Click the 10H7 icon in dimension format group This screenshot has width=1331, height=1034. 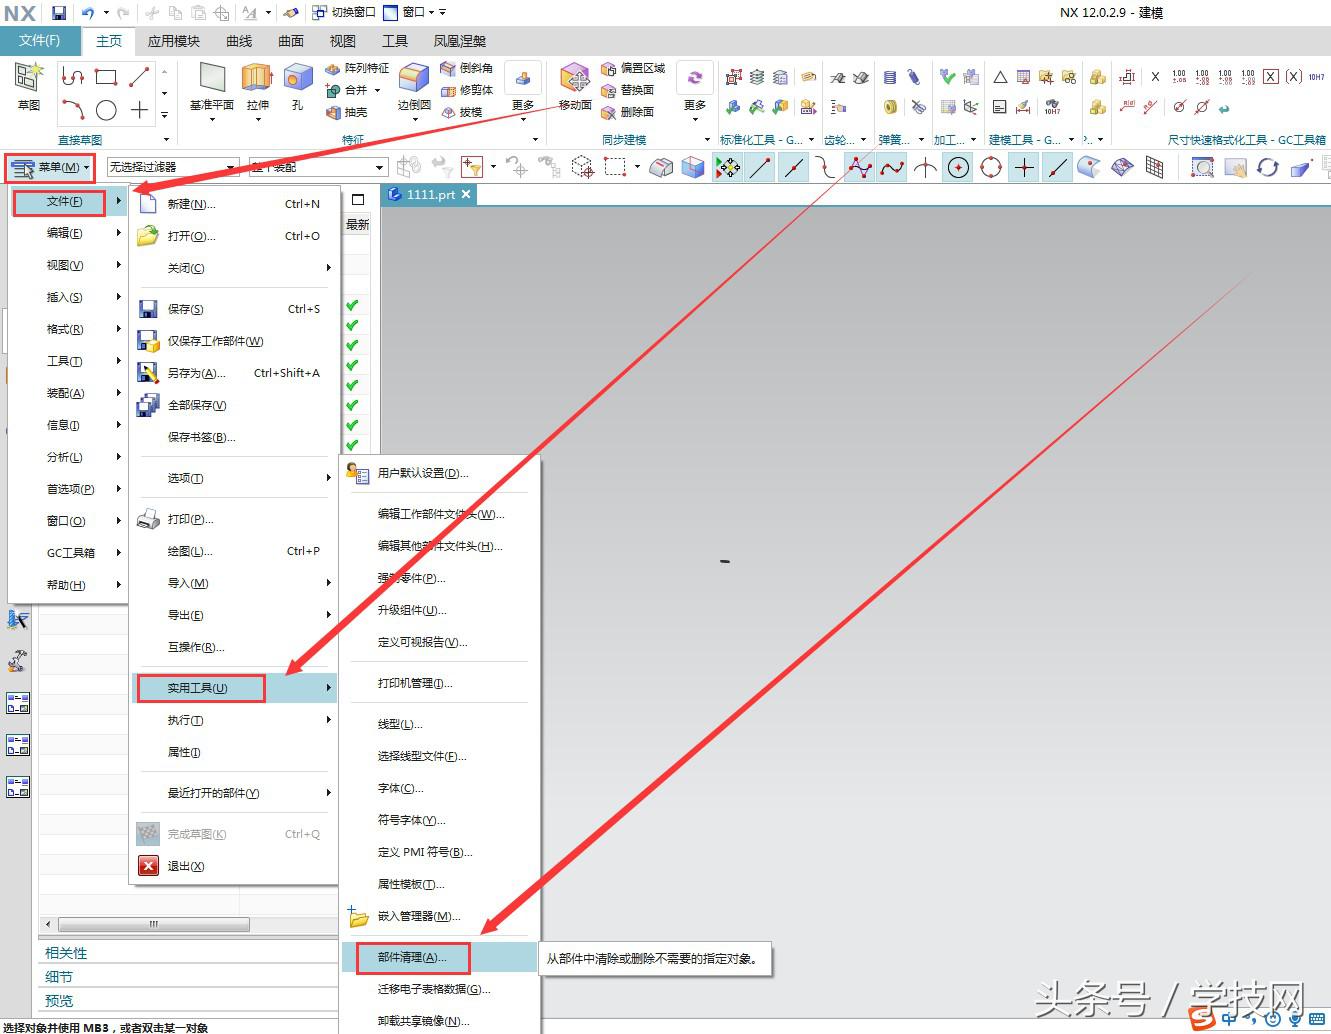click(x=1316, y=77)
